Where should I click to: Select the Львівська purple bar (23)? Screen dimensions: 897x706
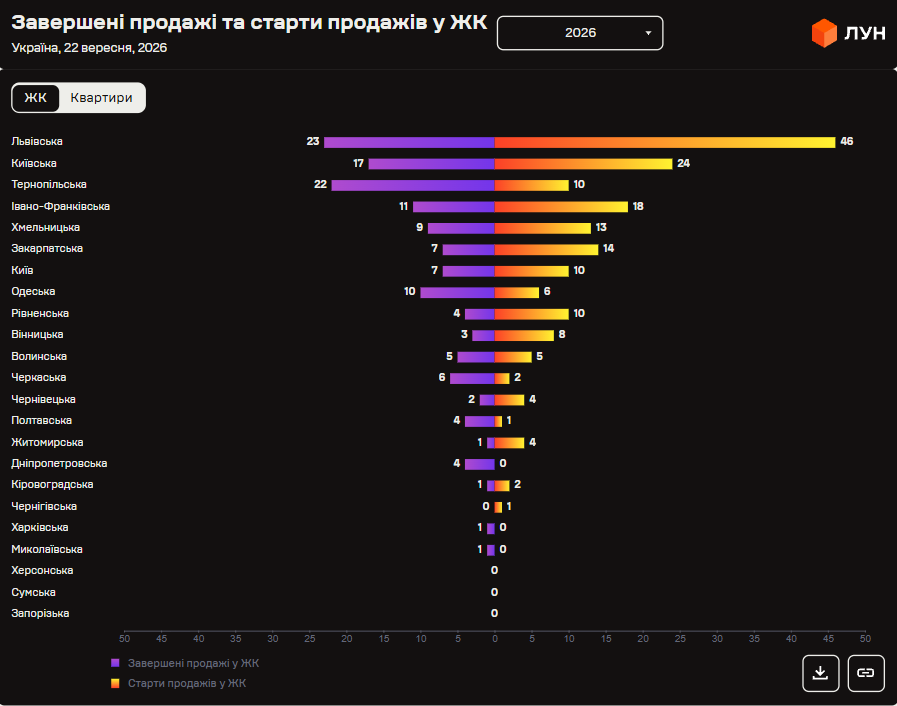[x=409, y=142]
